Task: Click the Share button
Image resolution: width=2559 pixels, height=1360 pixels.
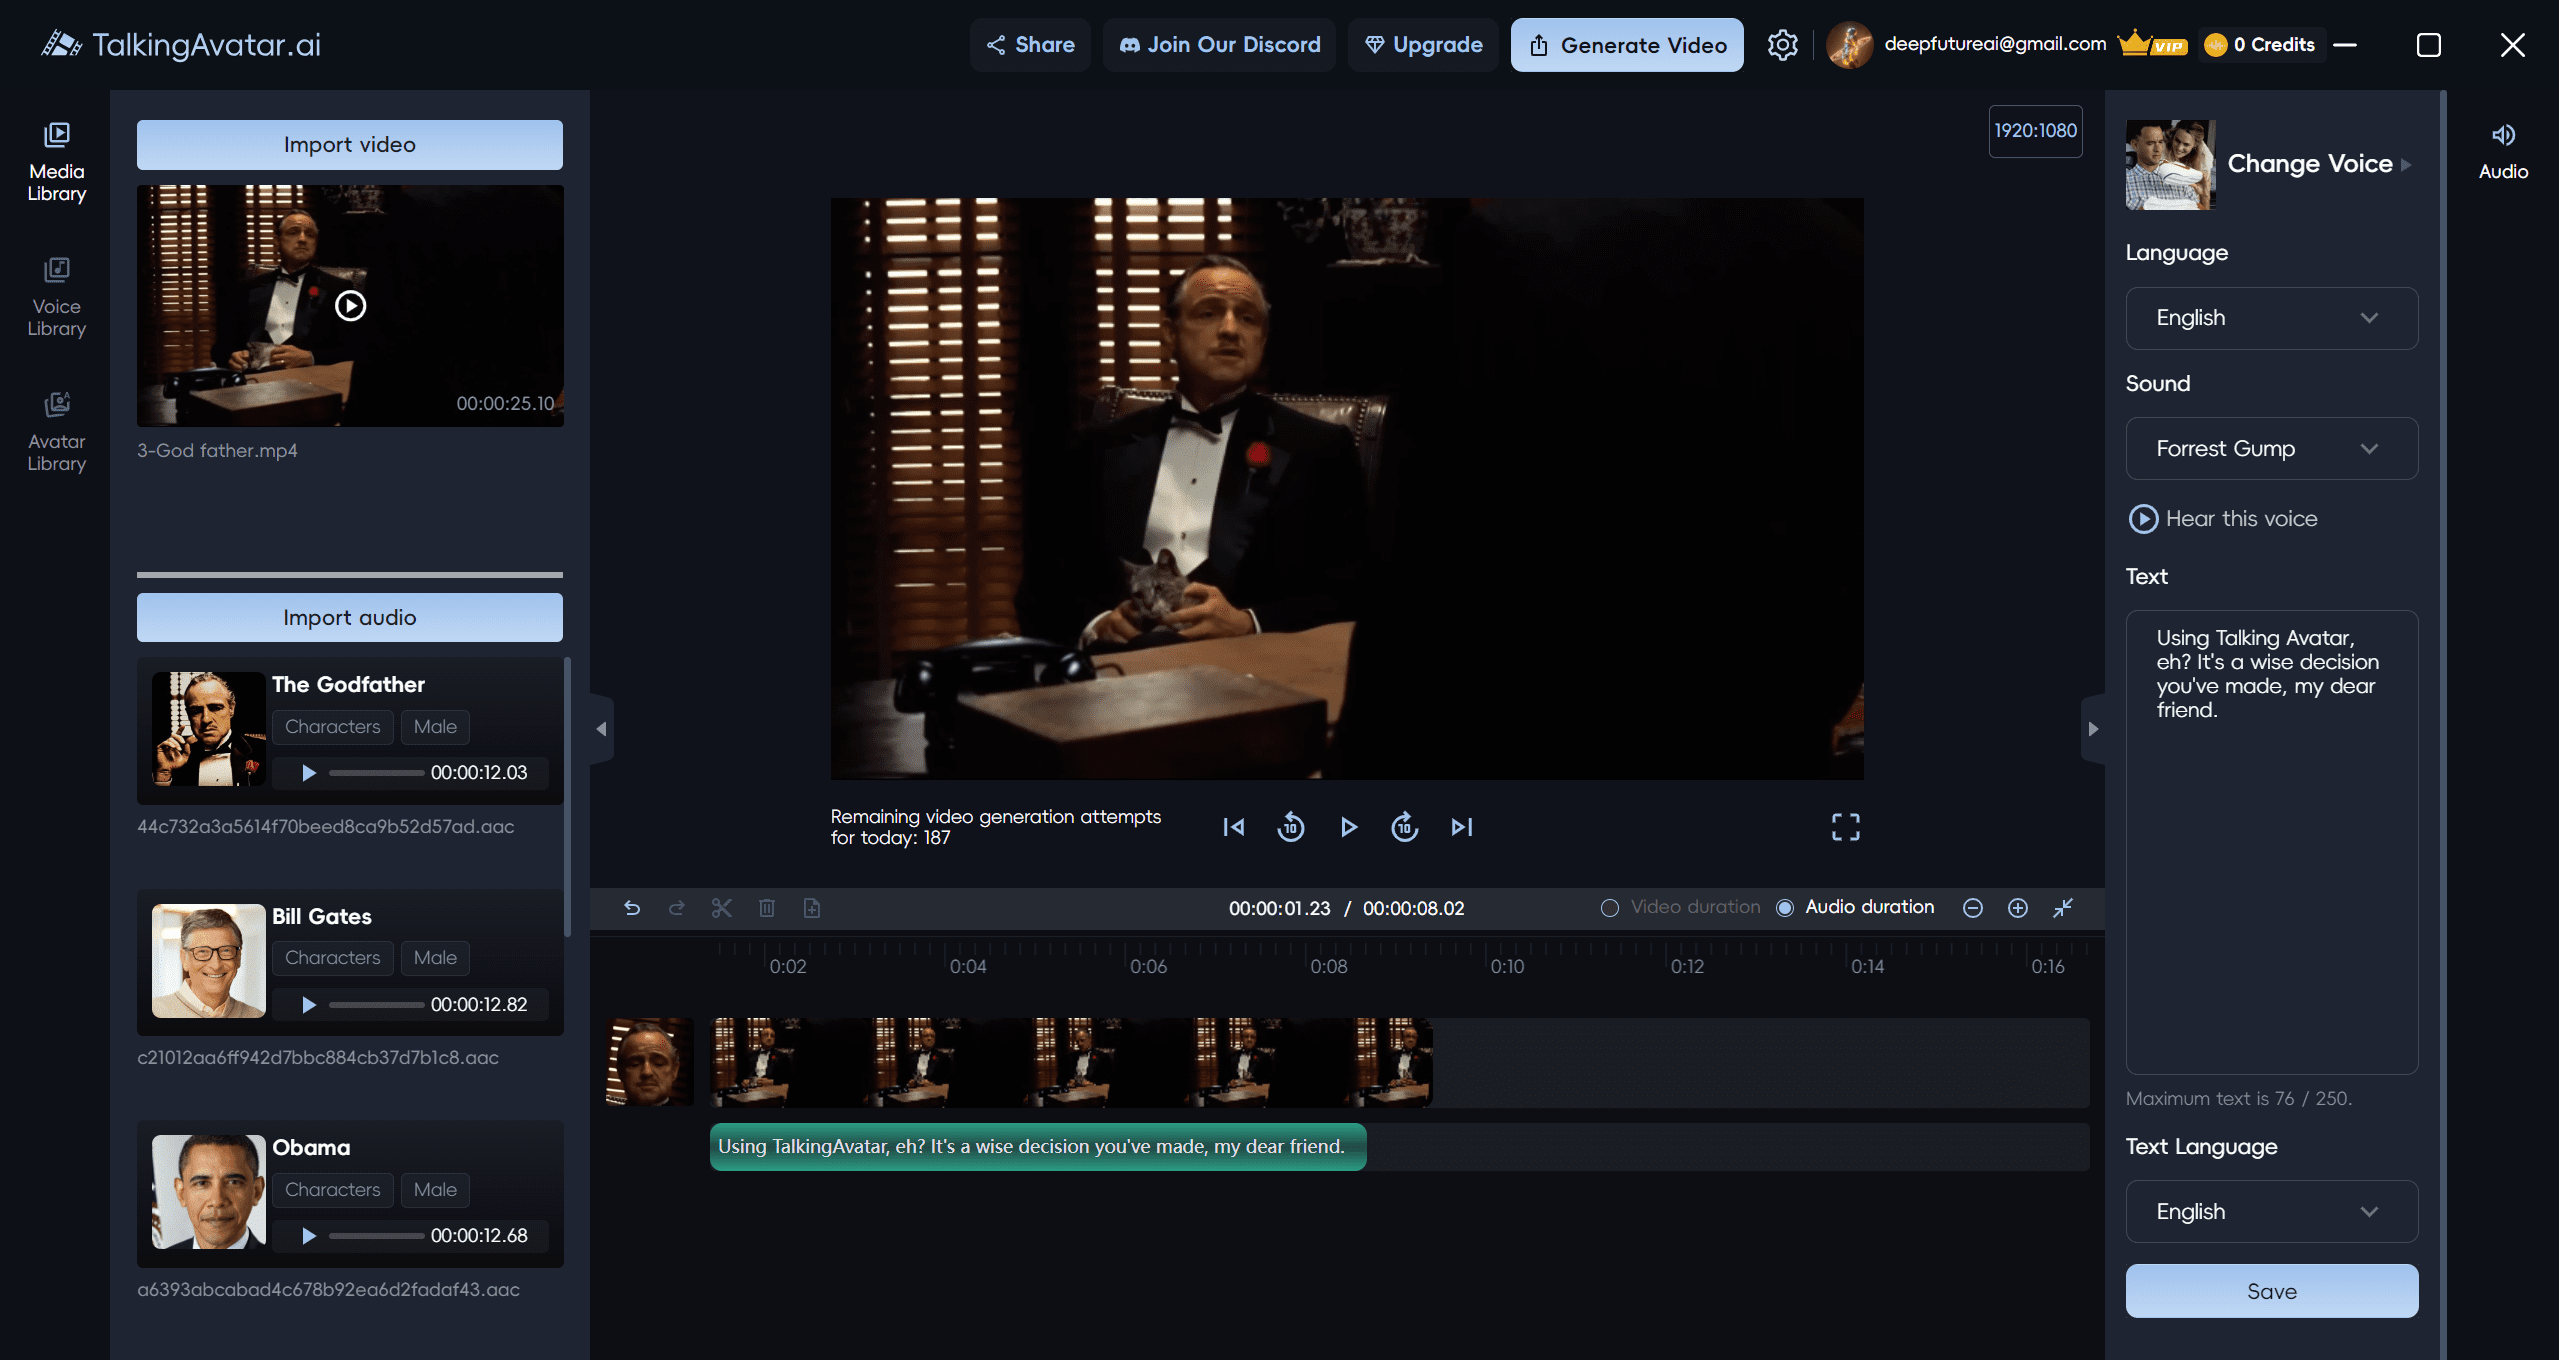Action: 1030,45
